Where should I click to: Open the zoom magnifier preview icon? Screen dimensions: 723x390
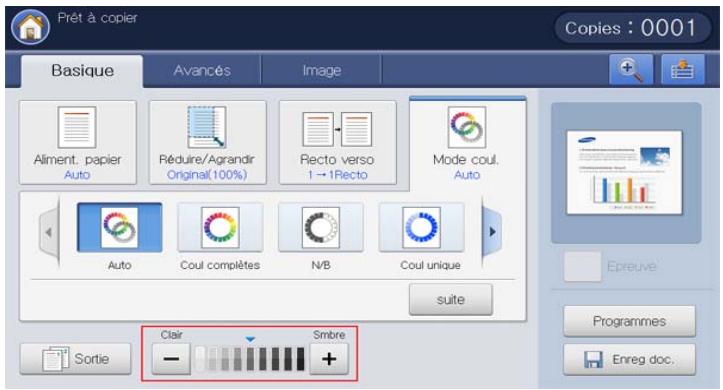[631, 70]
